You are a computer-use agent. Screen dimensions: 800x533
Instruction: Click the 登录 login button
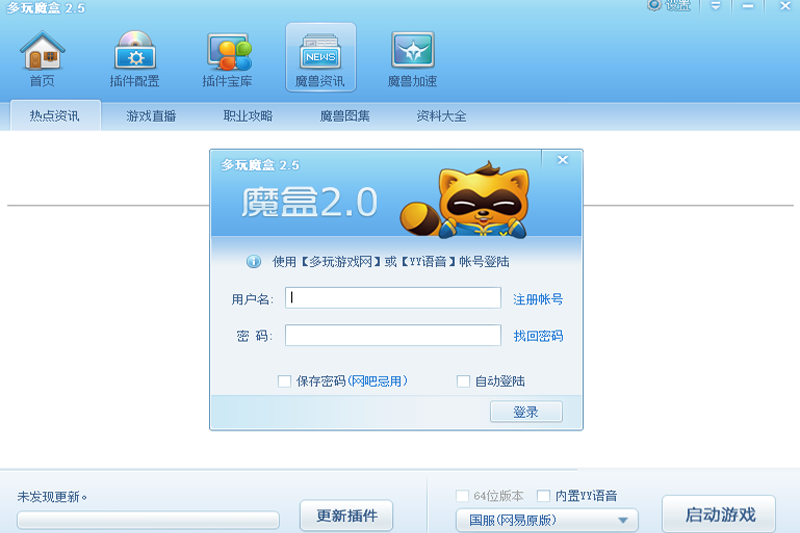pos(526,412)
